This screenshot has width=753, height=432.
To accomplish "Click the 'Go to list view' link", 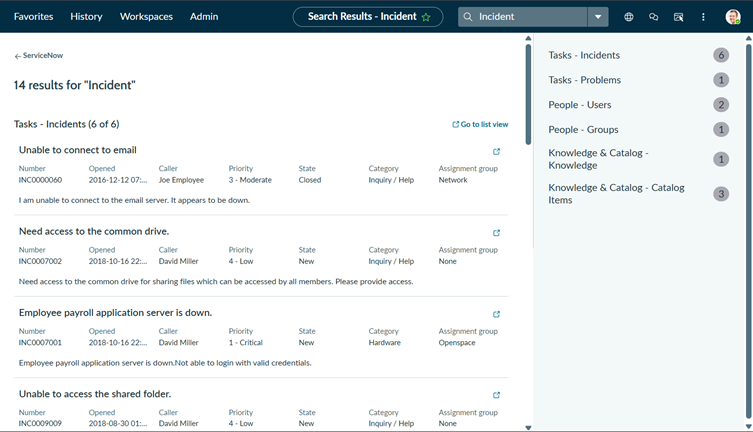I will (481, 125).
